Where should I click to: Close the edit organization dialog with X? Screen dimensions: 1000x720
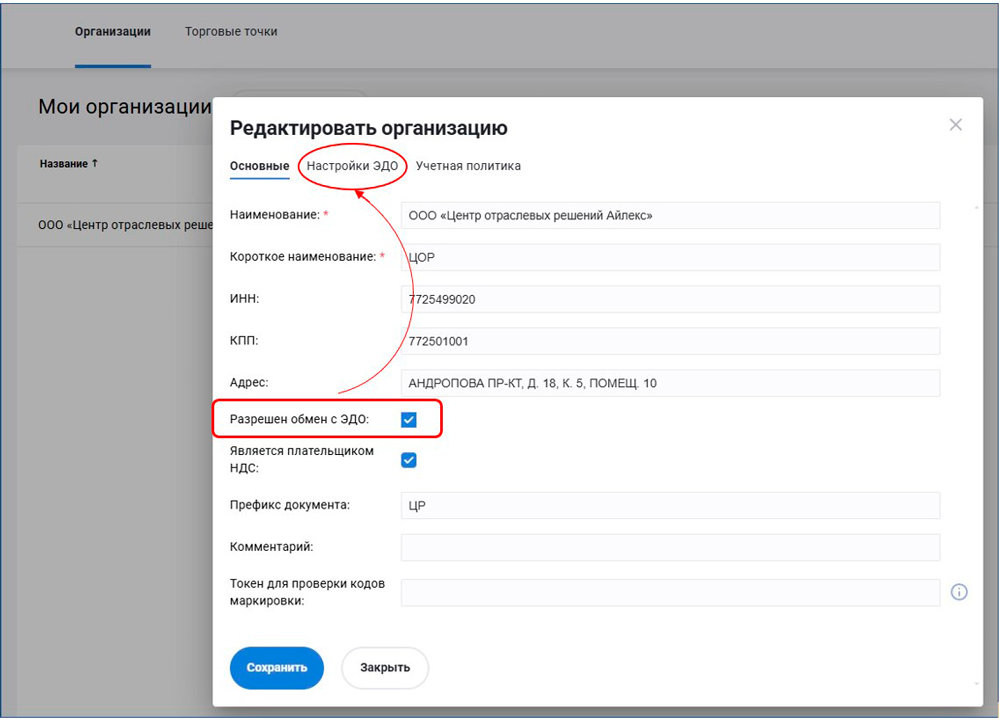(955, 125)
